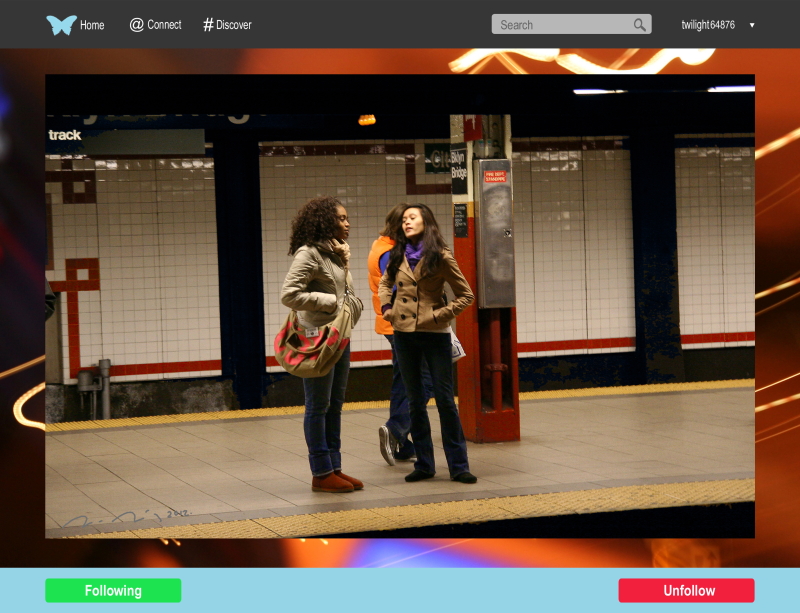Click the blue butterfly logo icon
Image resolution: width=800 pixels, height=613 pixels.
pyautogui.click(x=61, y=25)
